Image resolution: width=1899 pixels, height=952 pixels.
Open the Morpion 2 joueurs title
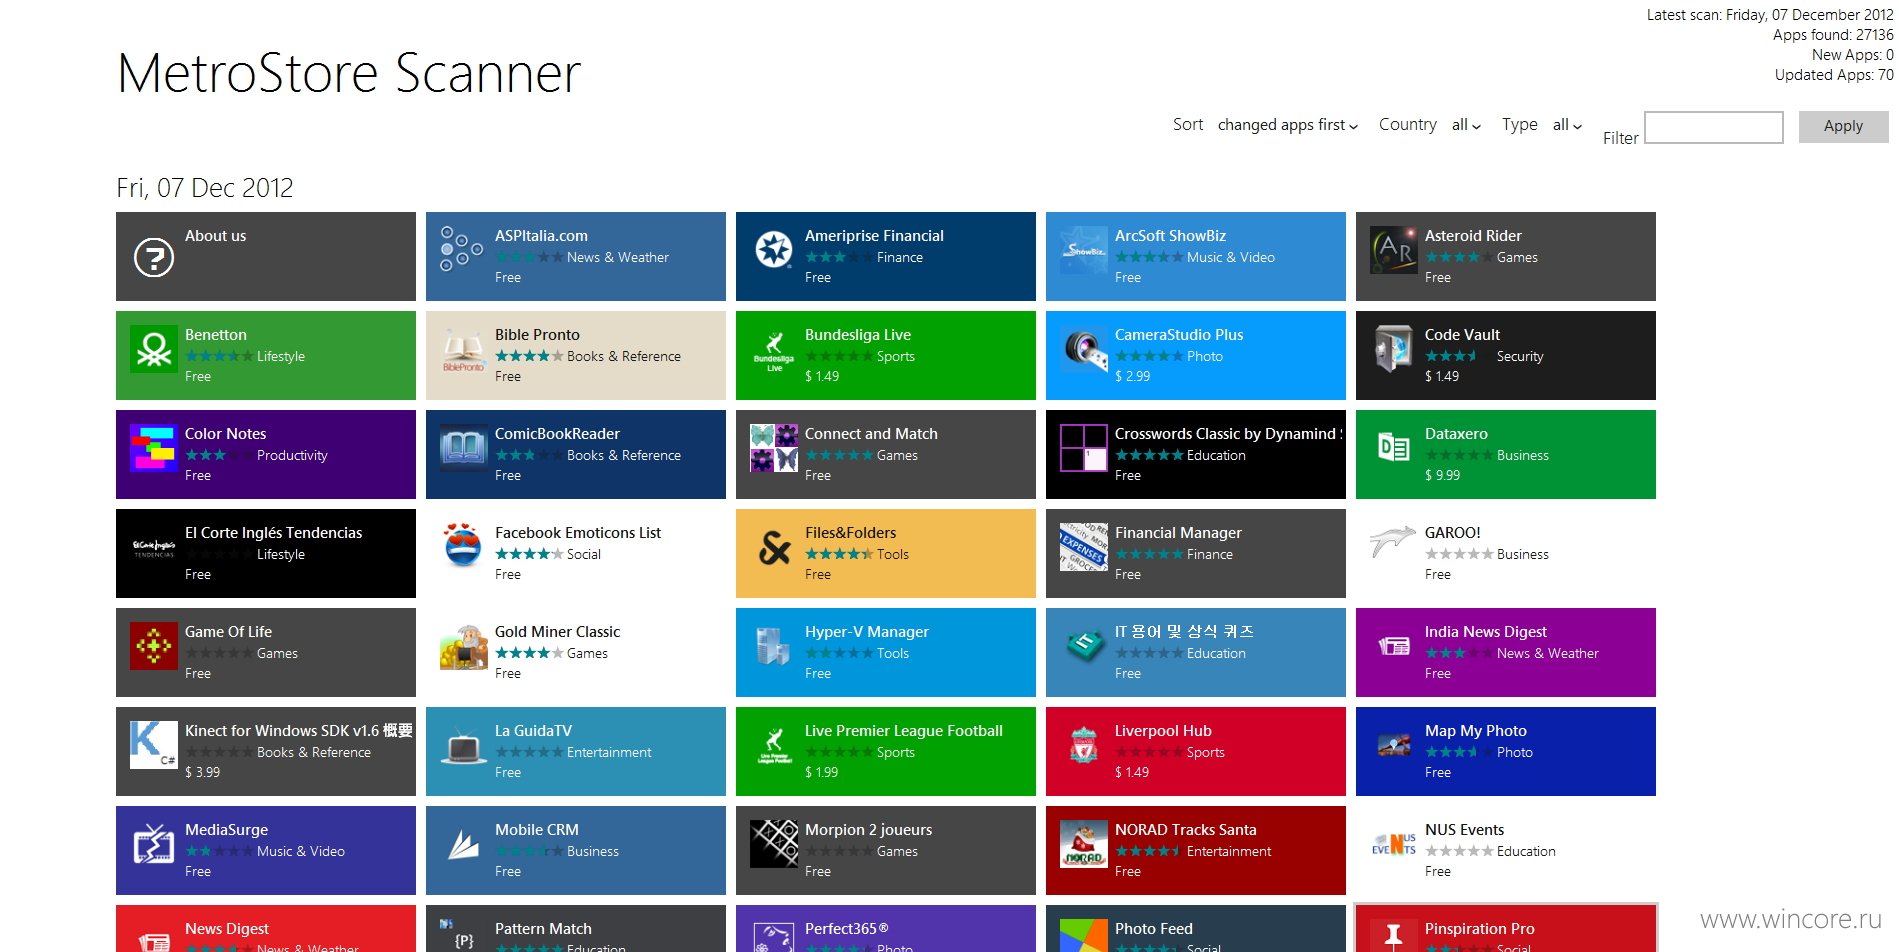coord(869,830)
